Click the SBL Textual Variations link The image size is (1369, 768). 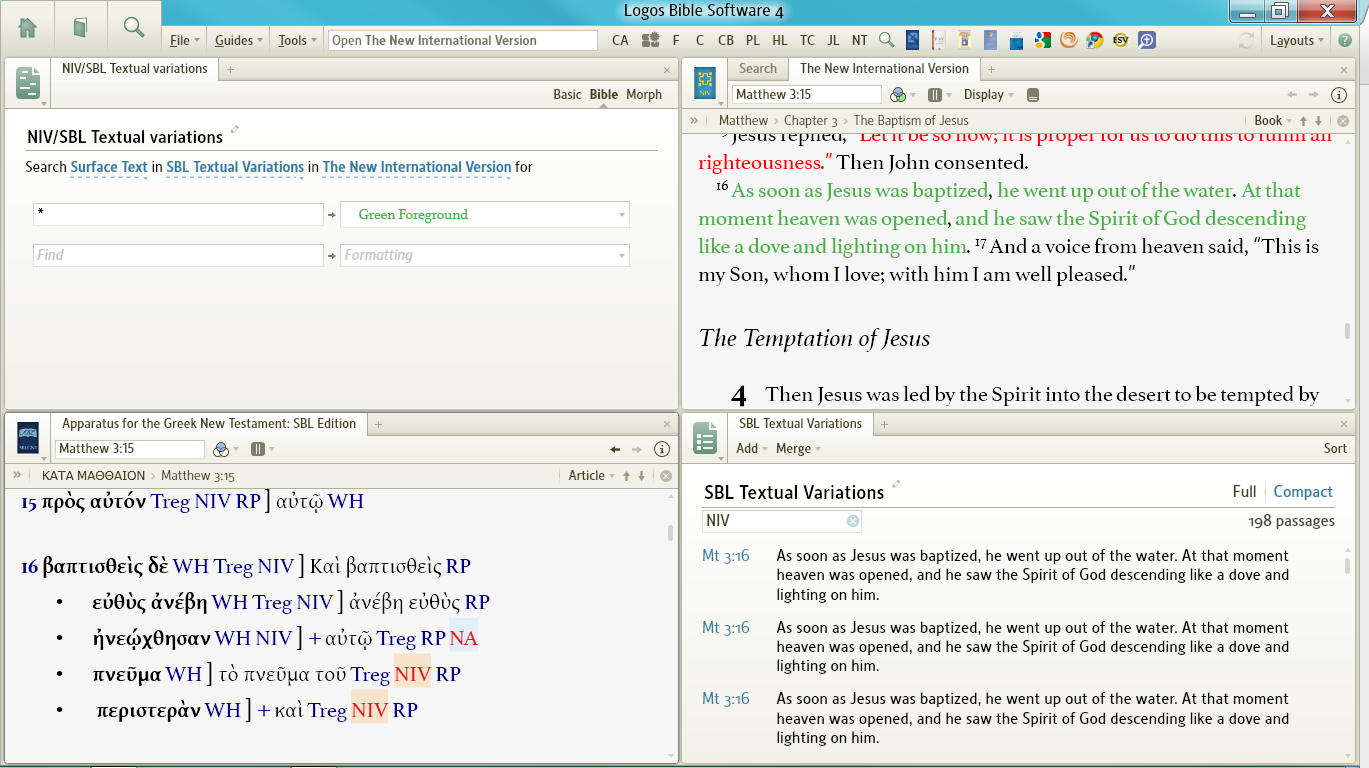pyautogui.click(x=235, y=168)
